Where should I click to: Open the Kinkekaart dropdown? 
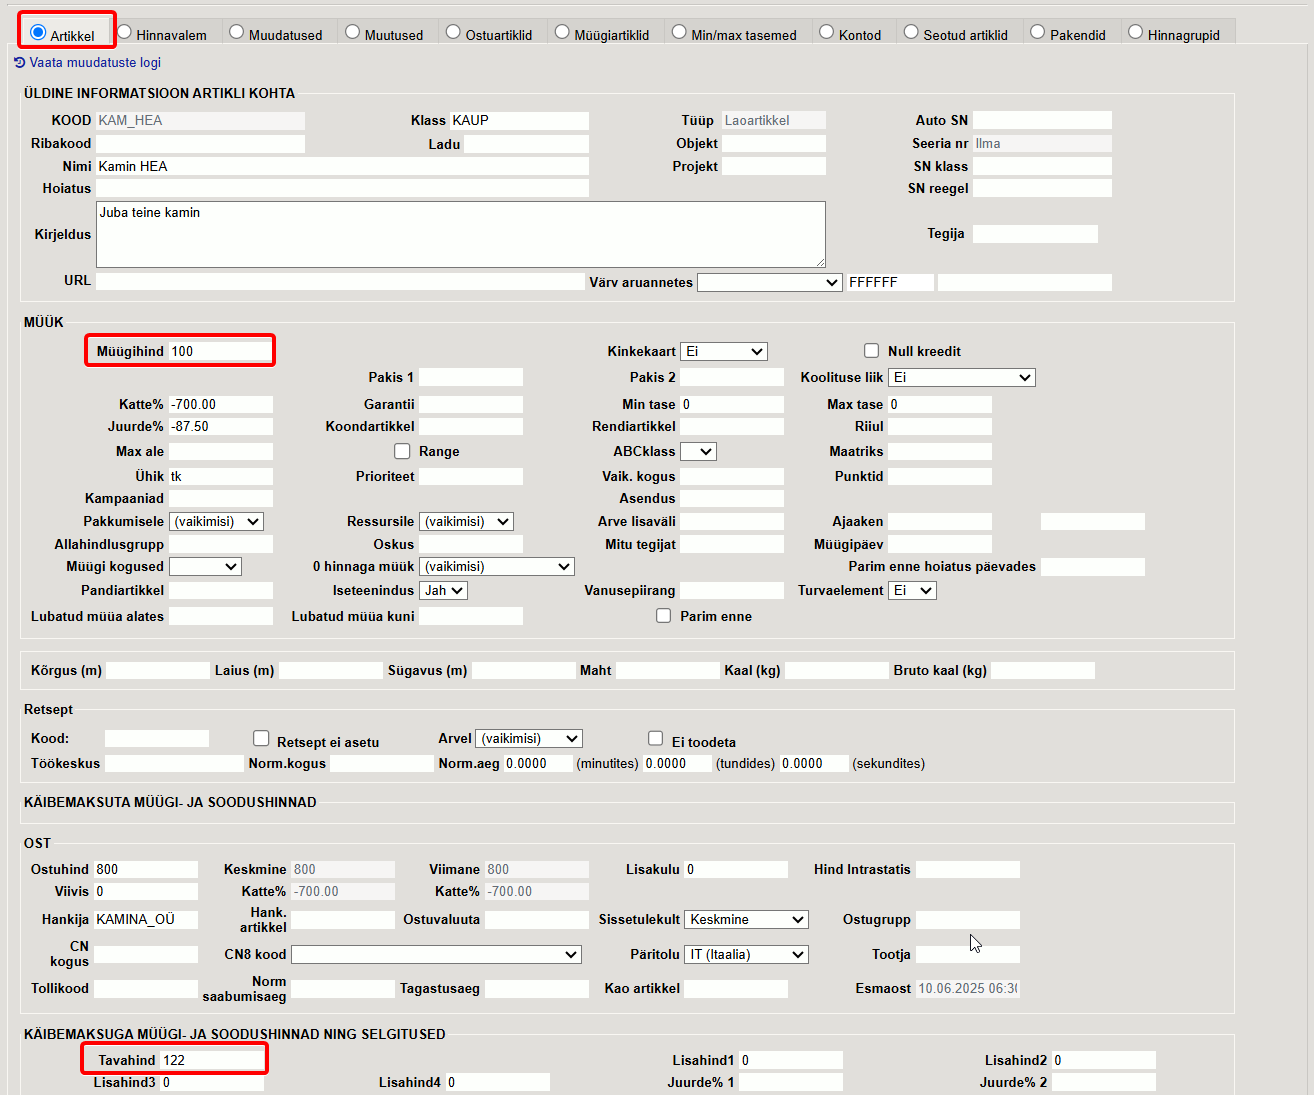click(x=724, y=351)
